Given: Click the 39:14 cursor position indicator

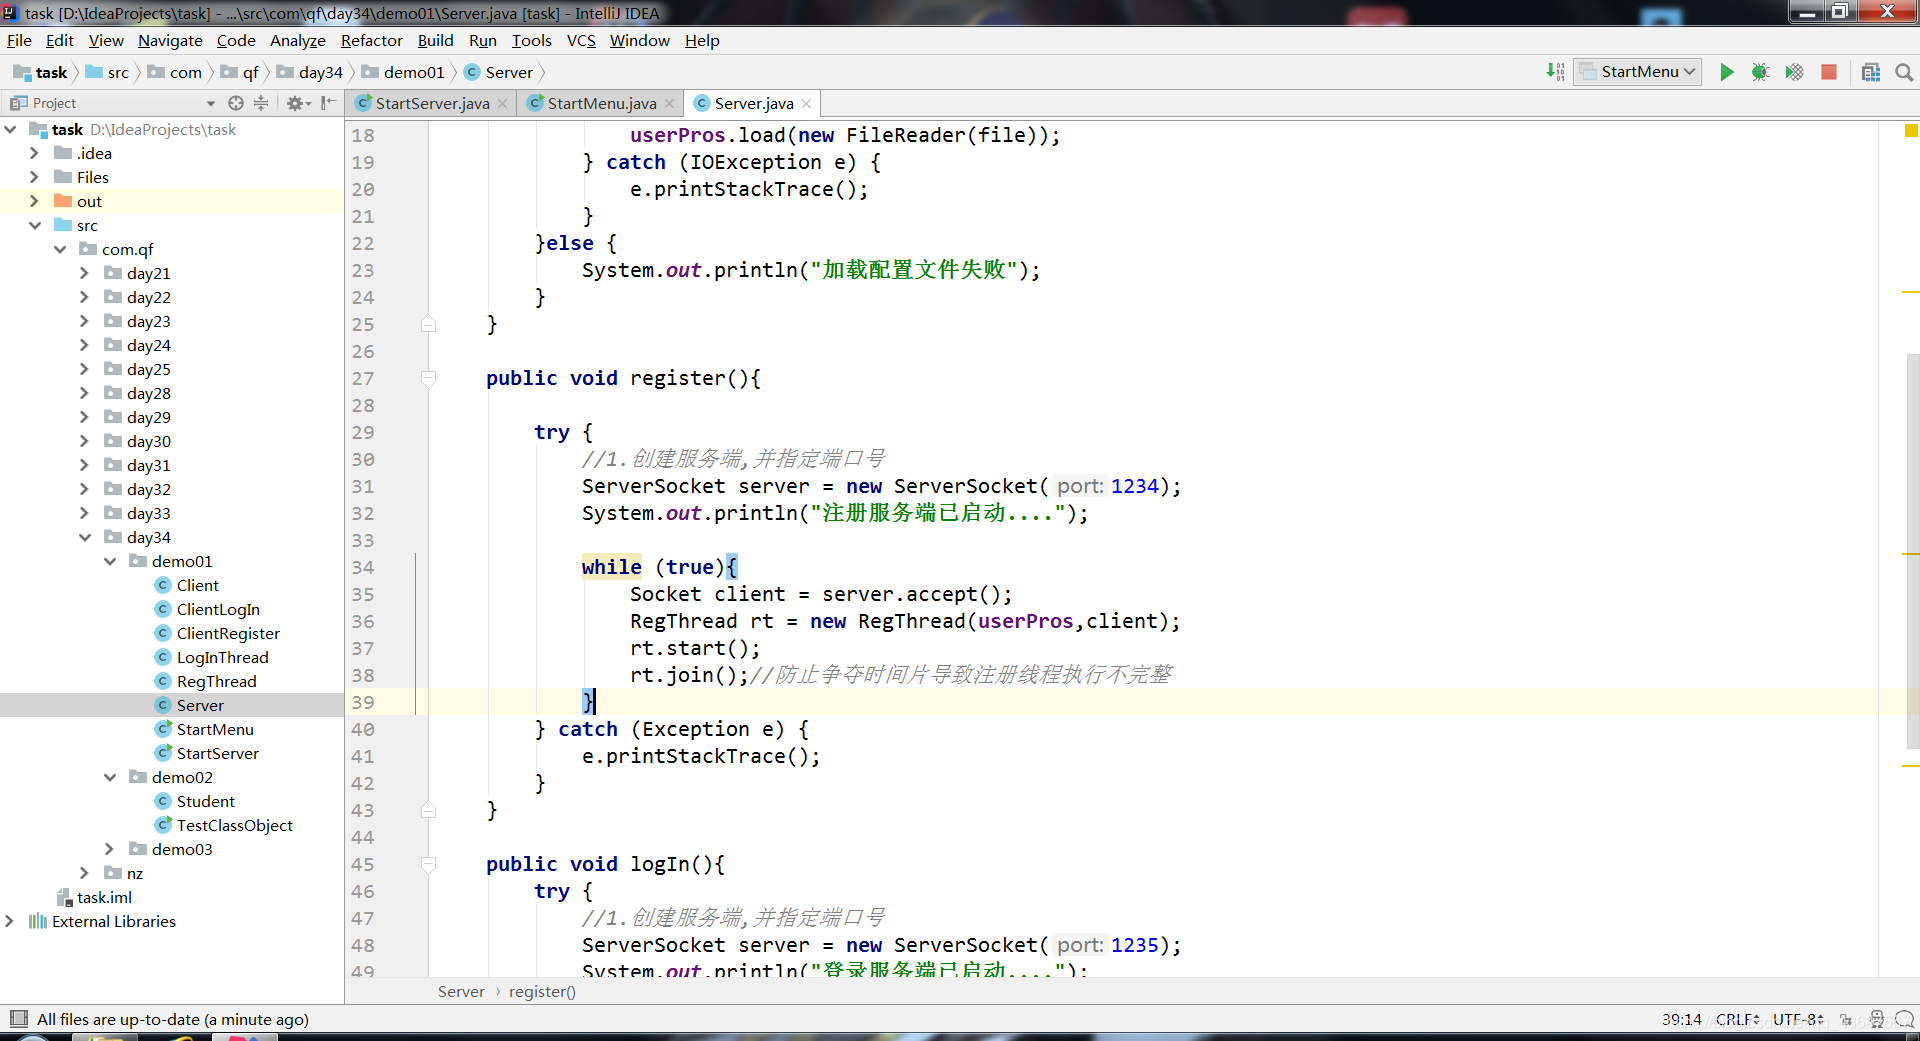Looking at the screenshot, I should 1682,1020.
